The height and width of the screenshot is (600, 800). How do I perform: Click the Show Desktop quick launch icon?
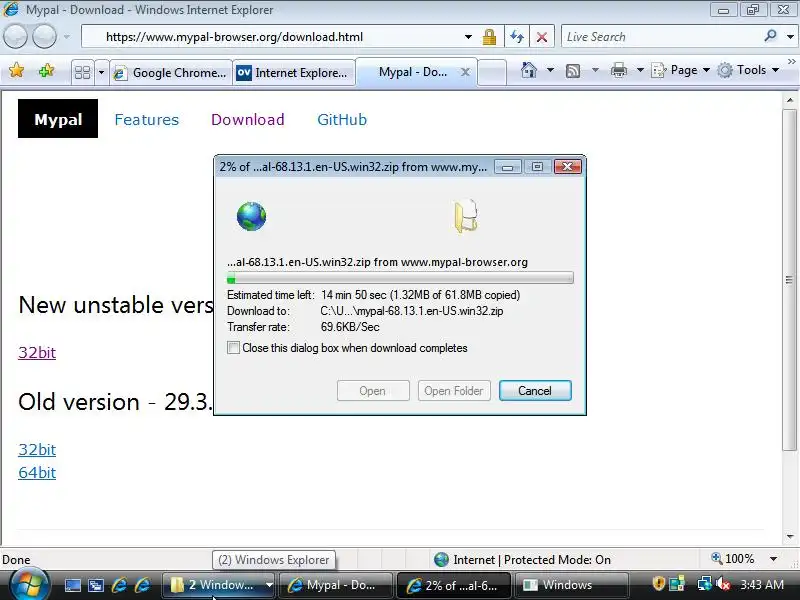pyautogui.click(x=72, y=585)
